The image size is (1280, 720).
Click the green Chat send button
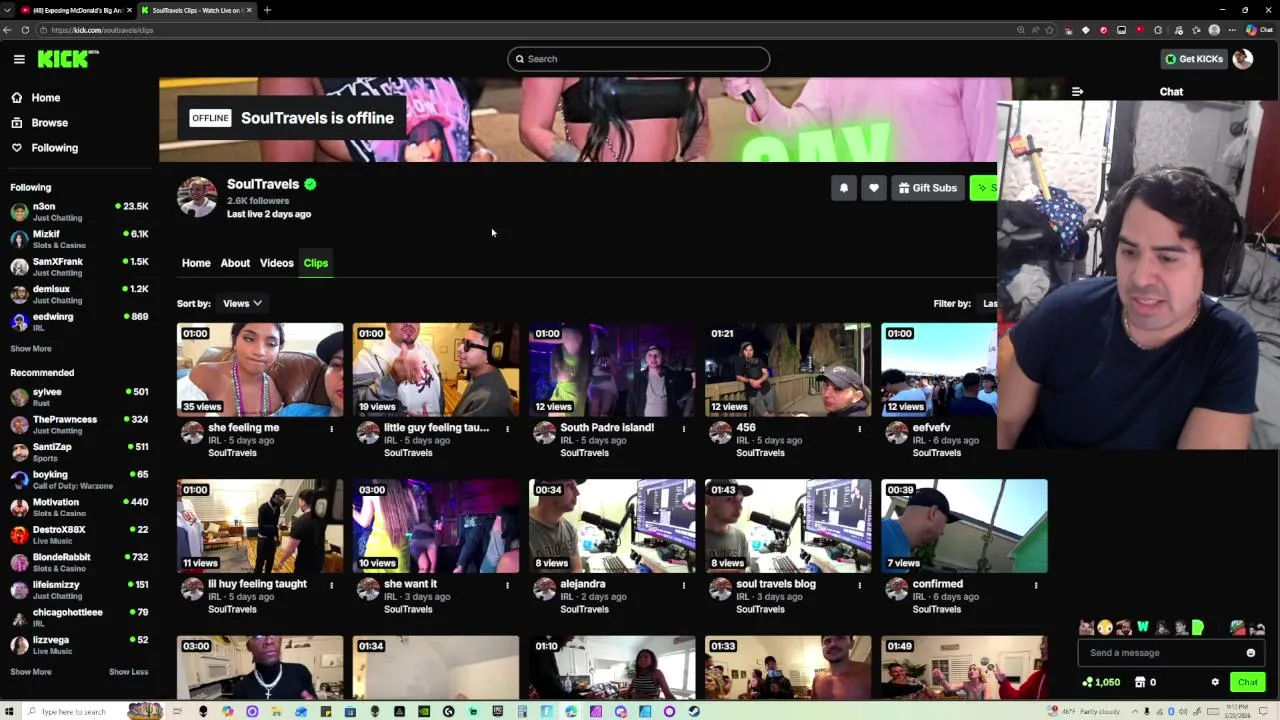pyautogui.click(x=1248, y=682)
